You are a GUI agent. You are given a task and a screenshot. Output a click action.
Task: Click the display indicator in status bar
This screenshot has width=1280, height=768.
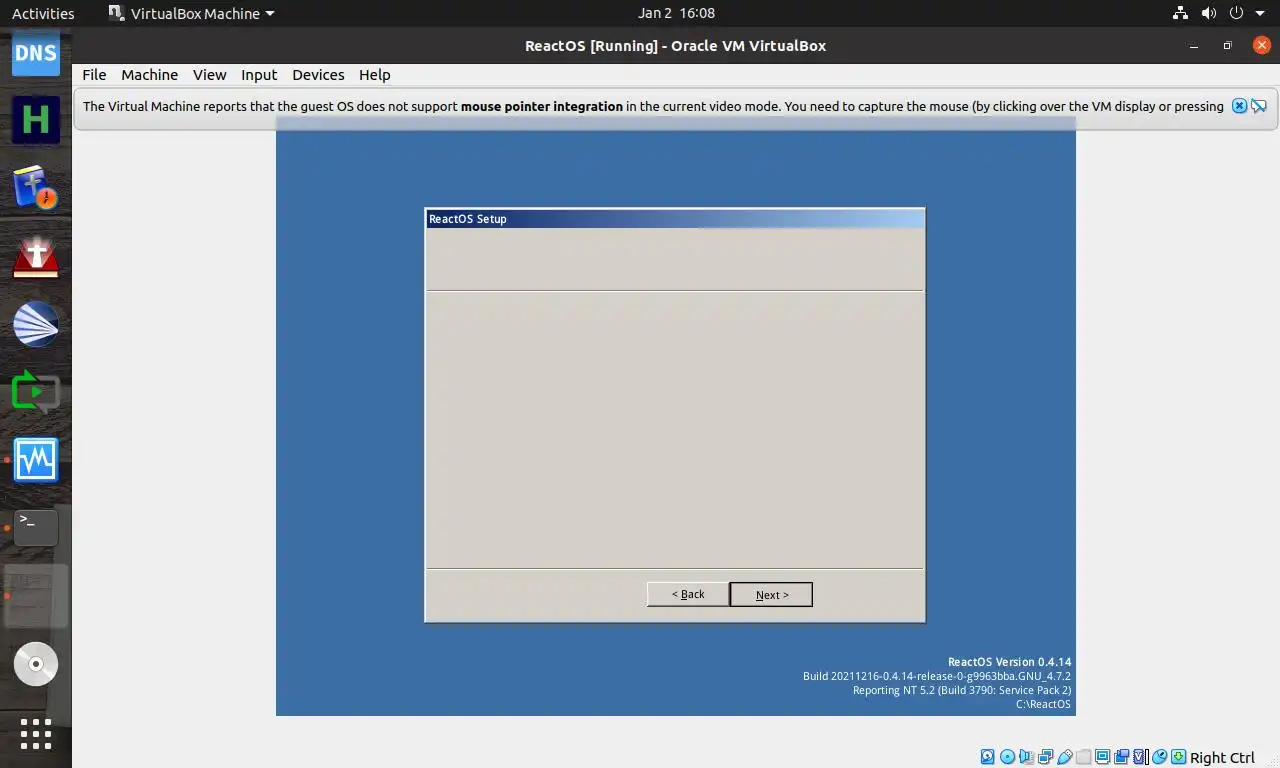1102,757
